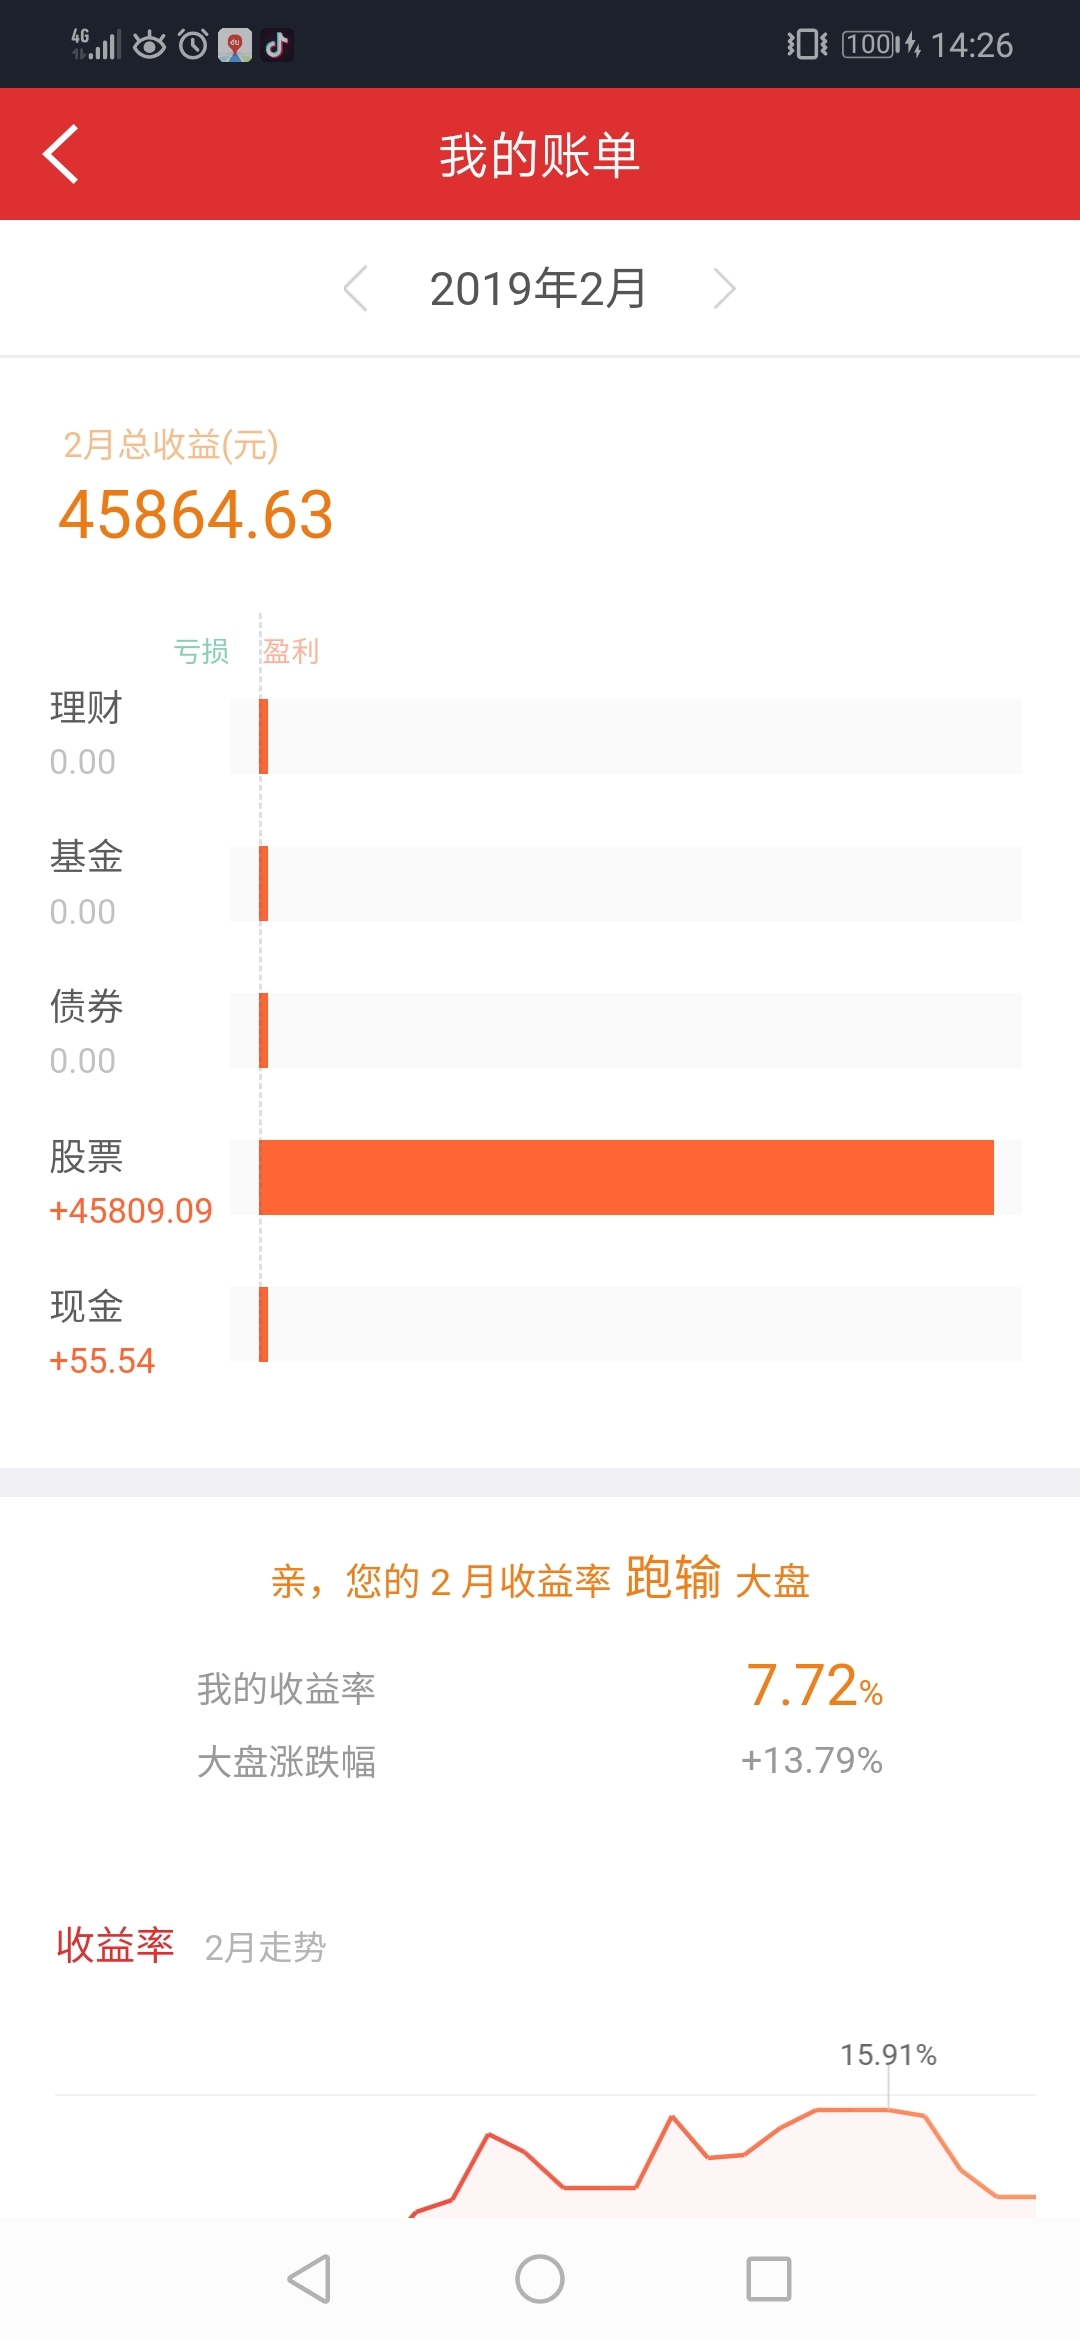Tap the 7.72% my return rate value
The height and width of the screenshot is (2340, 1080).
point(814,1685)
